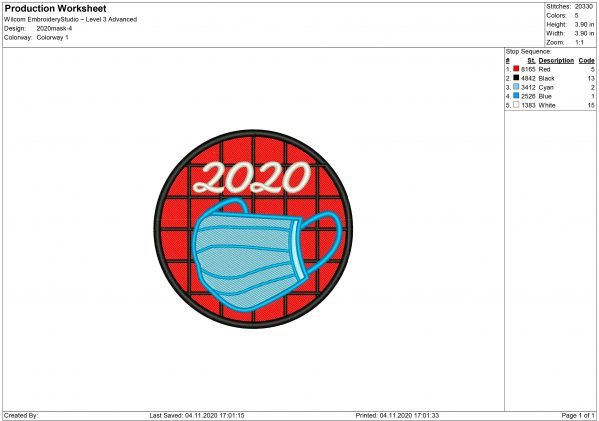Click the Height value '3.90 in'
This screenshot has height=421, width=599.
click(584, 24)
